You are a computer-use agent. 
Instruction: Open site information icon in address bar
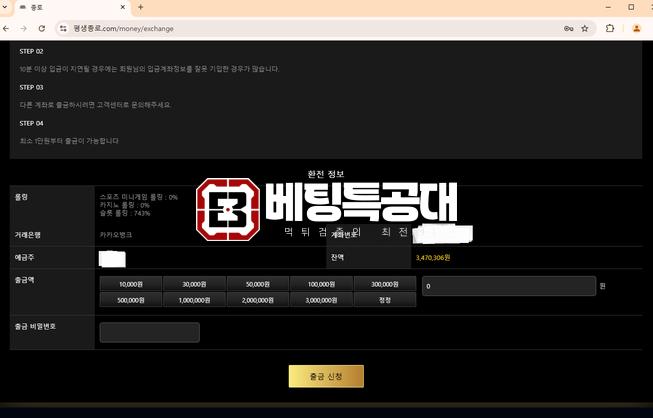(63, 29)
